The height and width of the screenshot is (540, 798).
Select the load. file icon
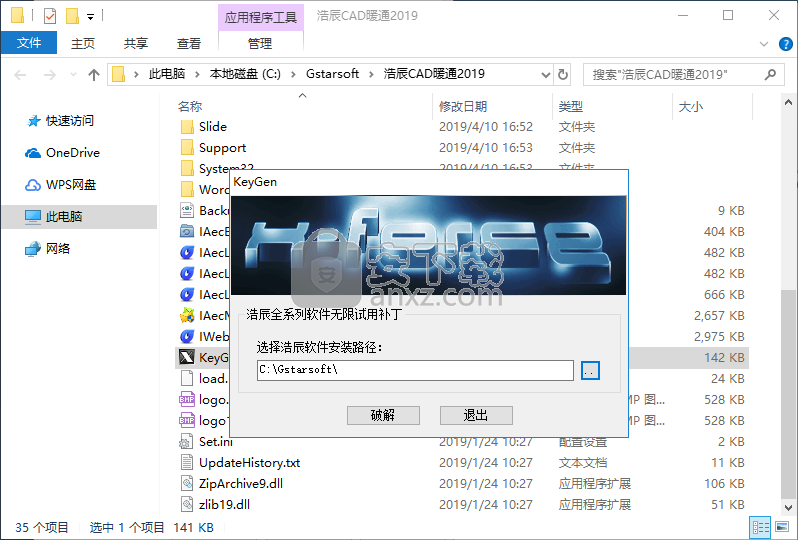[x=187, y=378]
